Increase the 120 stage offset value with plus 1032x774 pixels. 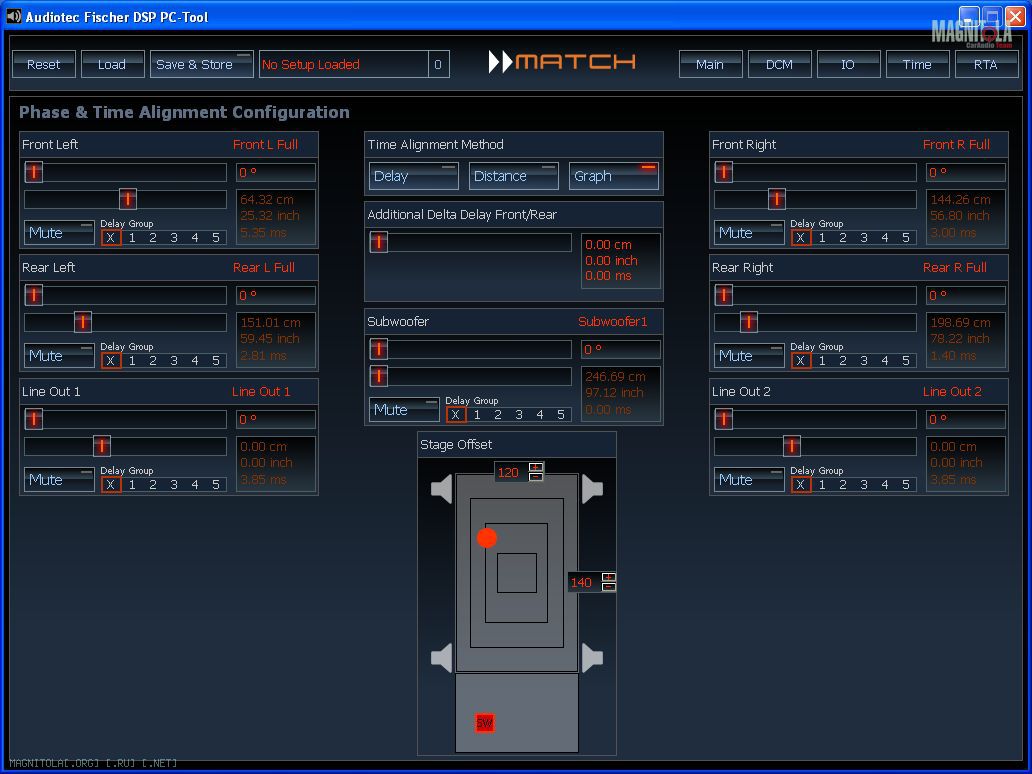[536, 468]
